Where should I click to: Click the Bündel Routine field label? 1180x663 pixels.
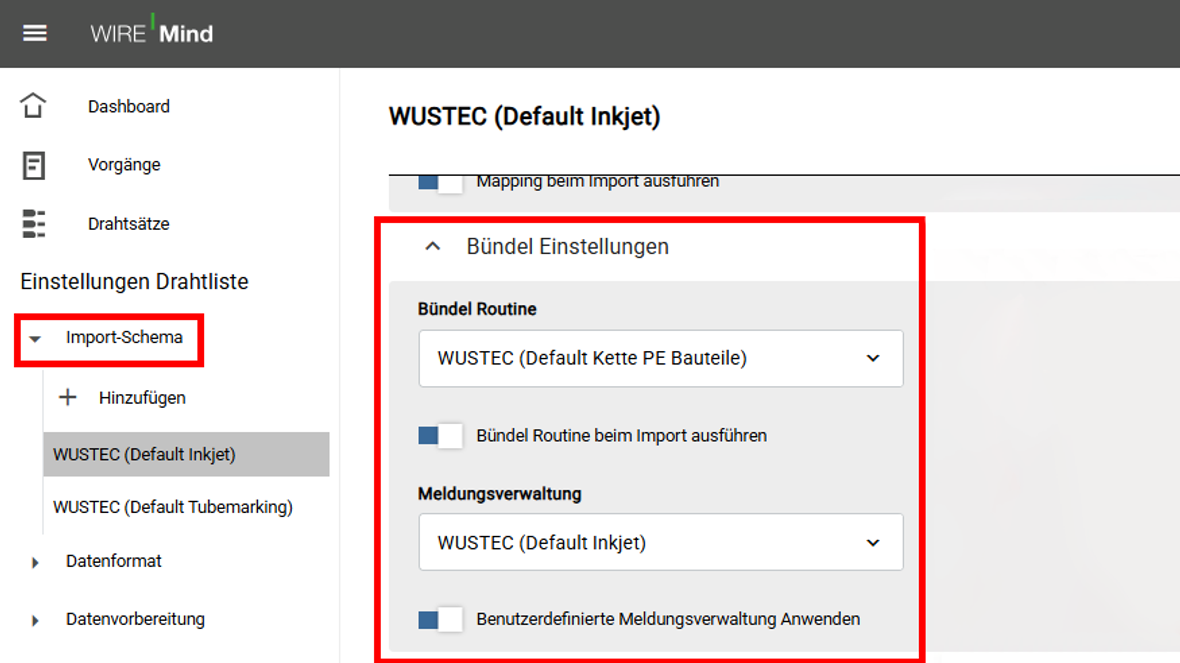477,309
